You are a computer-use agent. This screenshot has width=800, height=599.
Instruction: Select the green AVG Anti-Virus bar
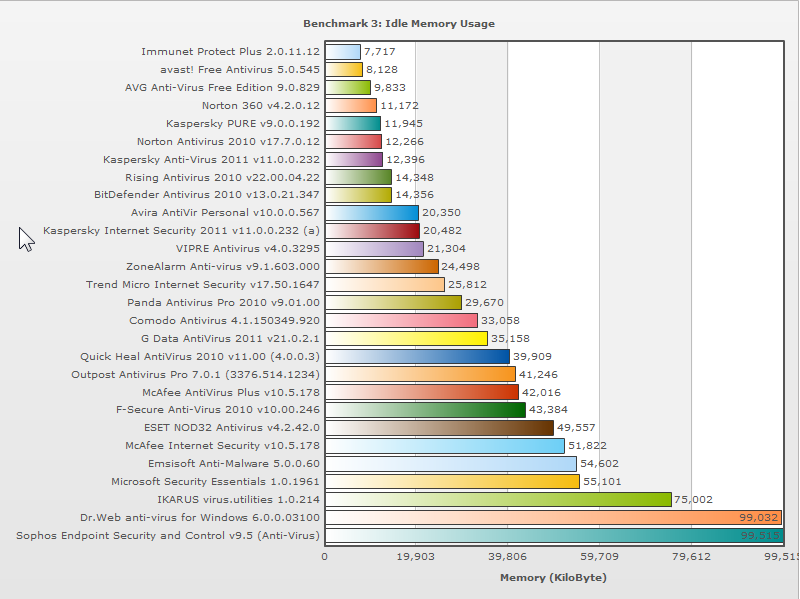point(348,87)
